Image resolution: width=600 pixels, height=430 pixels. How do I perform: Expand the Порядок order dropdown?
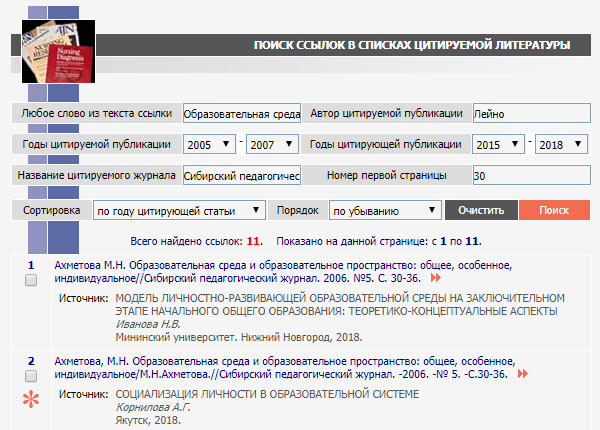coord(386,211)
